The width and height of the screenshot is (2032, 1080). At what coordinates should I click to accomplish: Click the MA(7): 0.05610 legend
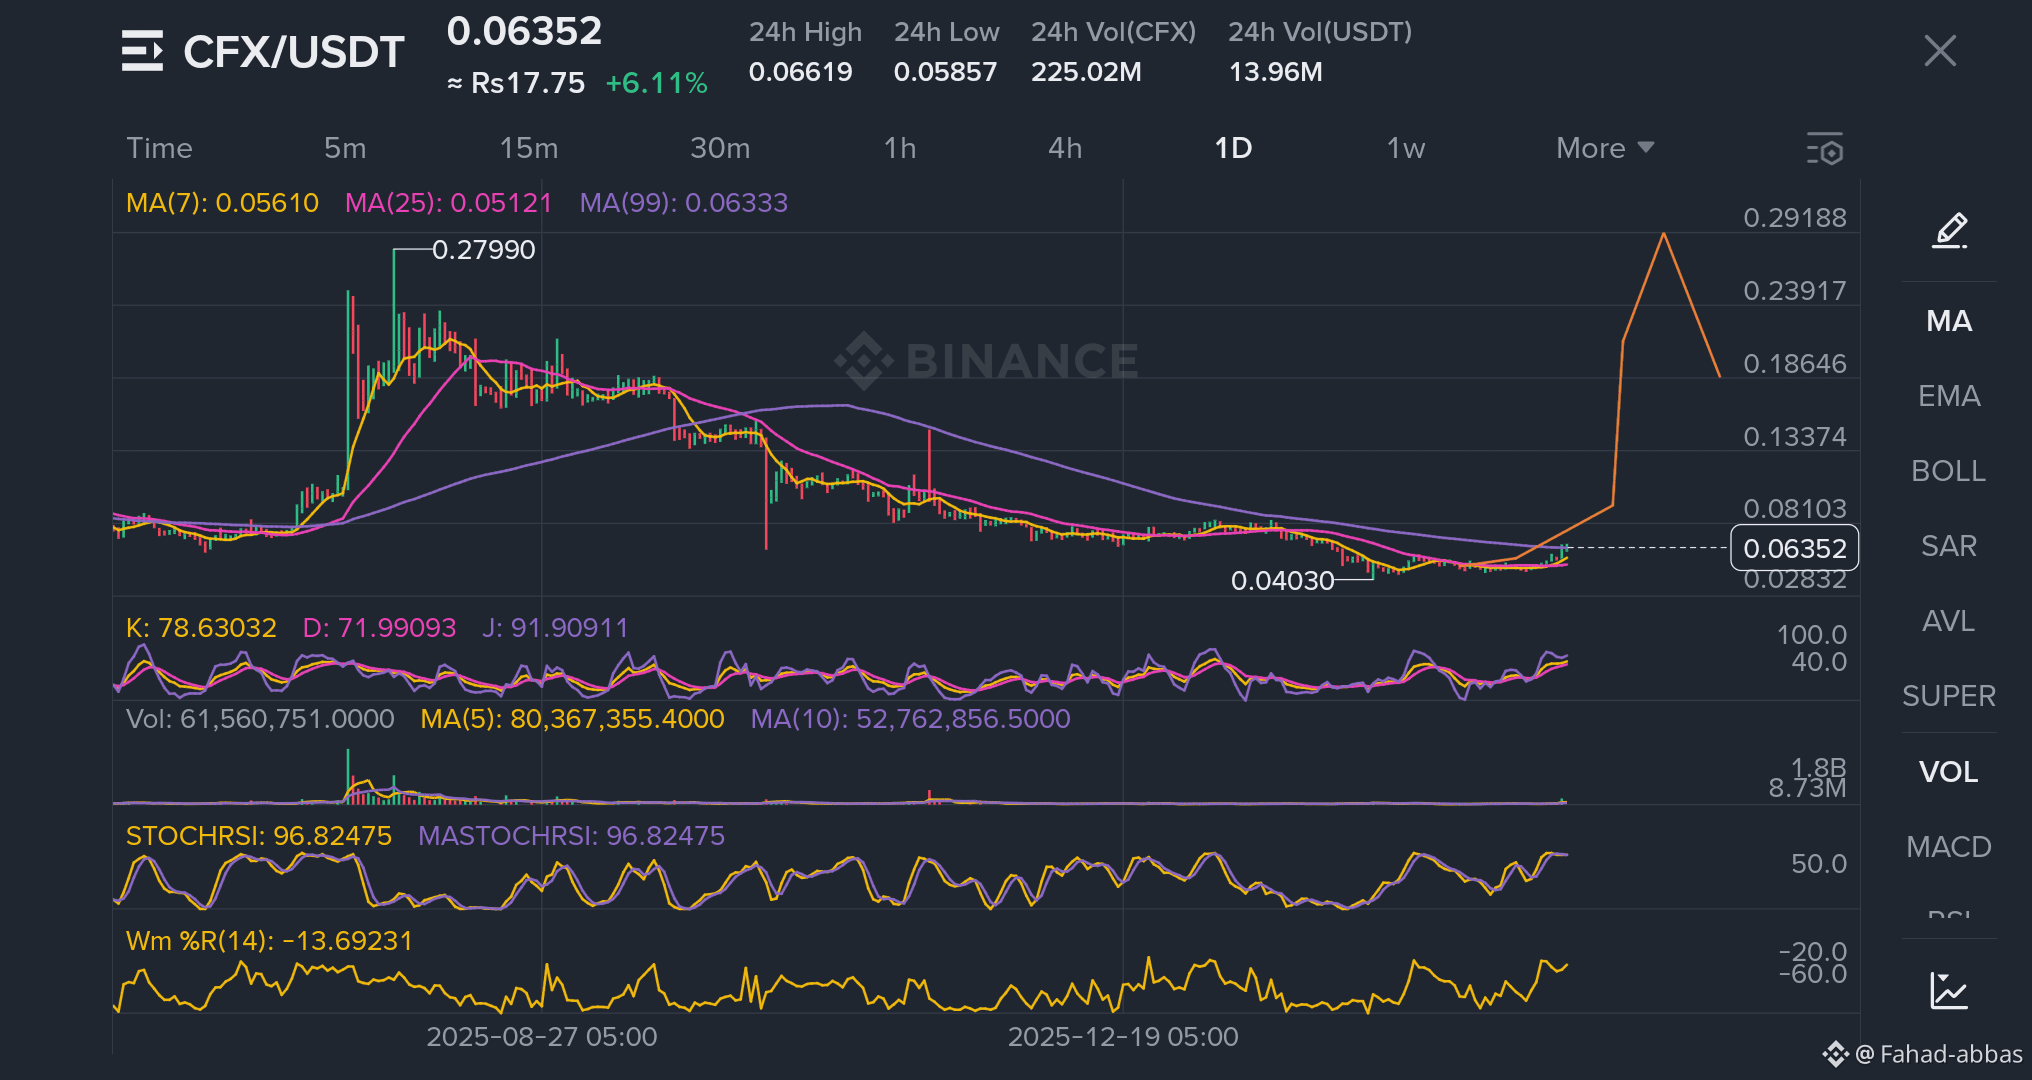pyautogui.click(x=222, y=203)
